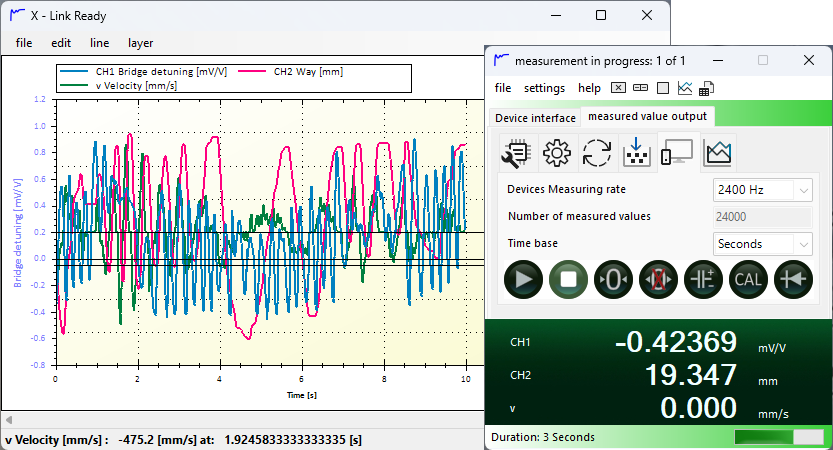The width and height of the screenshot is (833, 450).
Task: Click the capacitor plus/minus icon
Action: (x=703, y=279)
